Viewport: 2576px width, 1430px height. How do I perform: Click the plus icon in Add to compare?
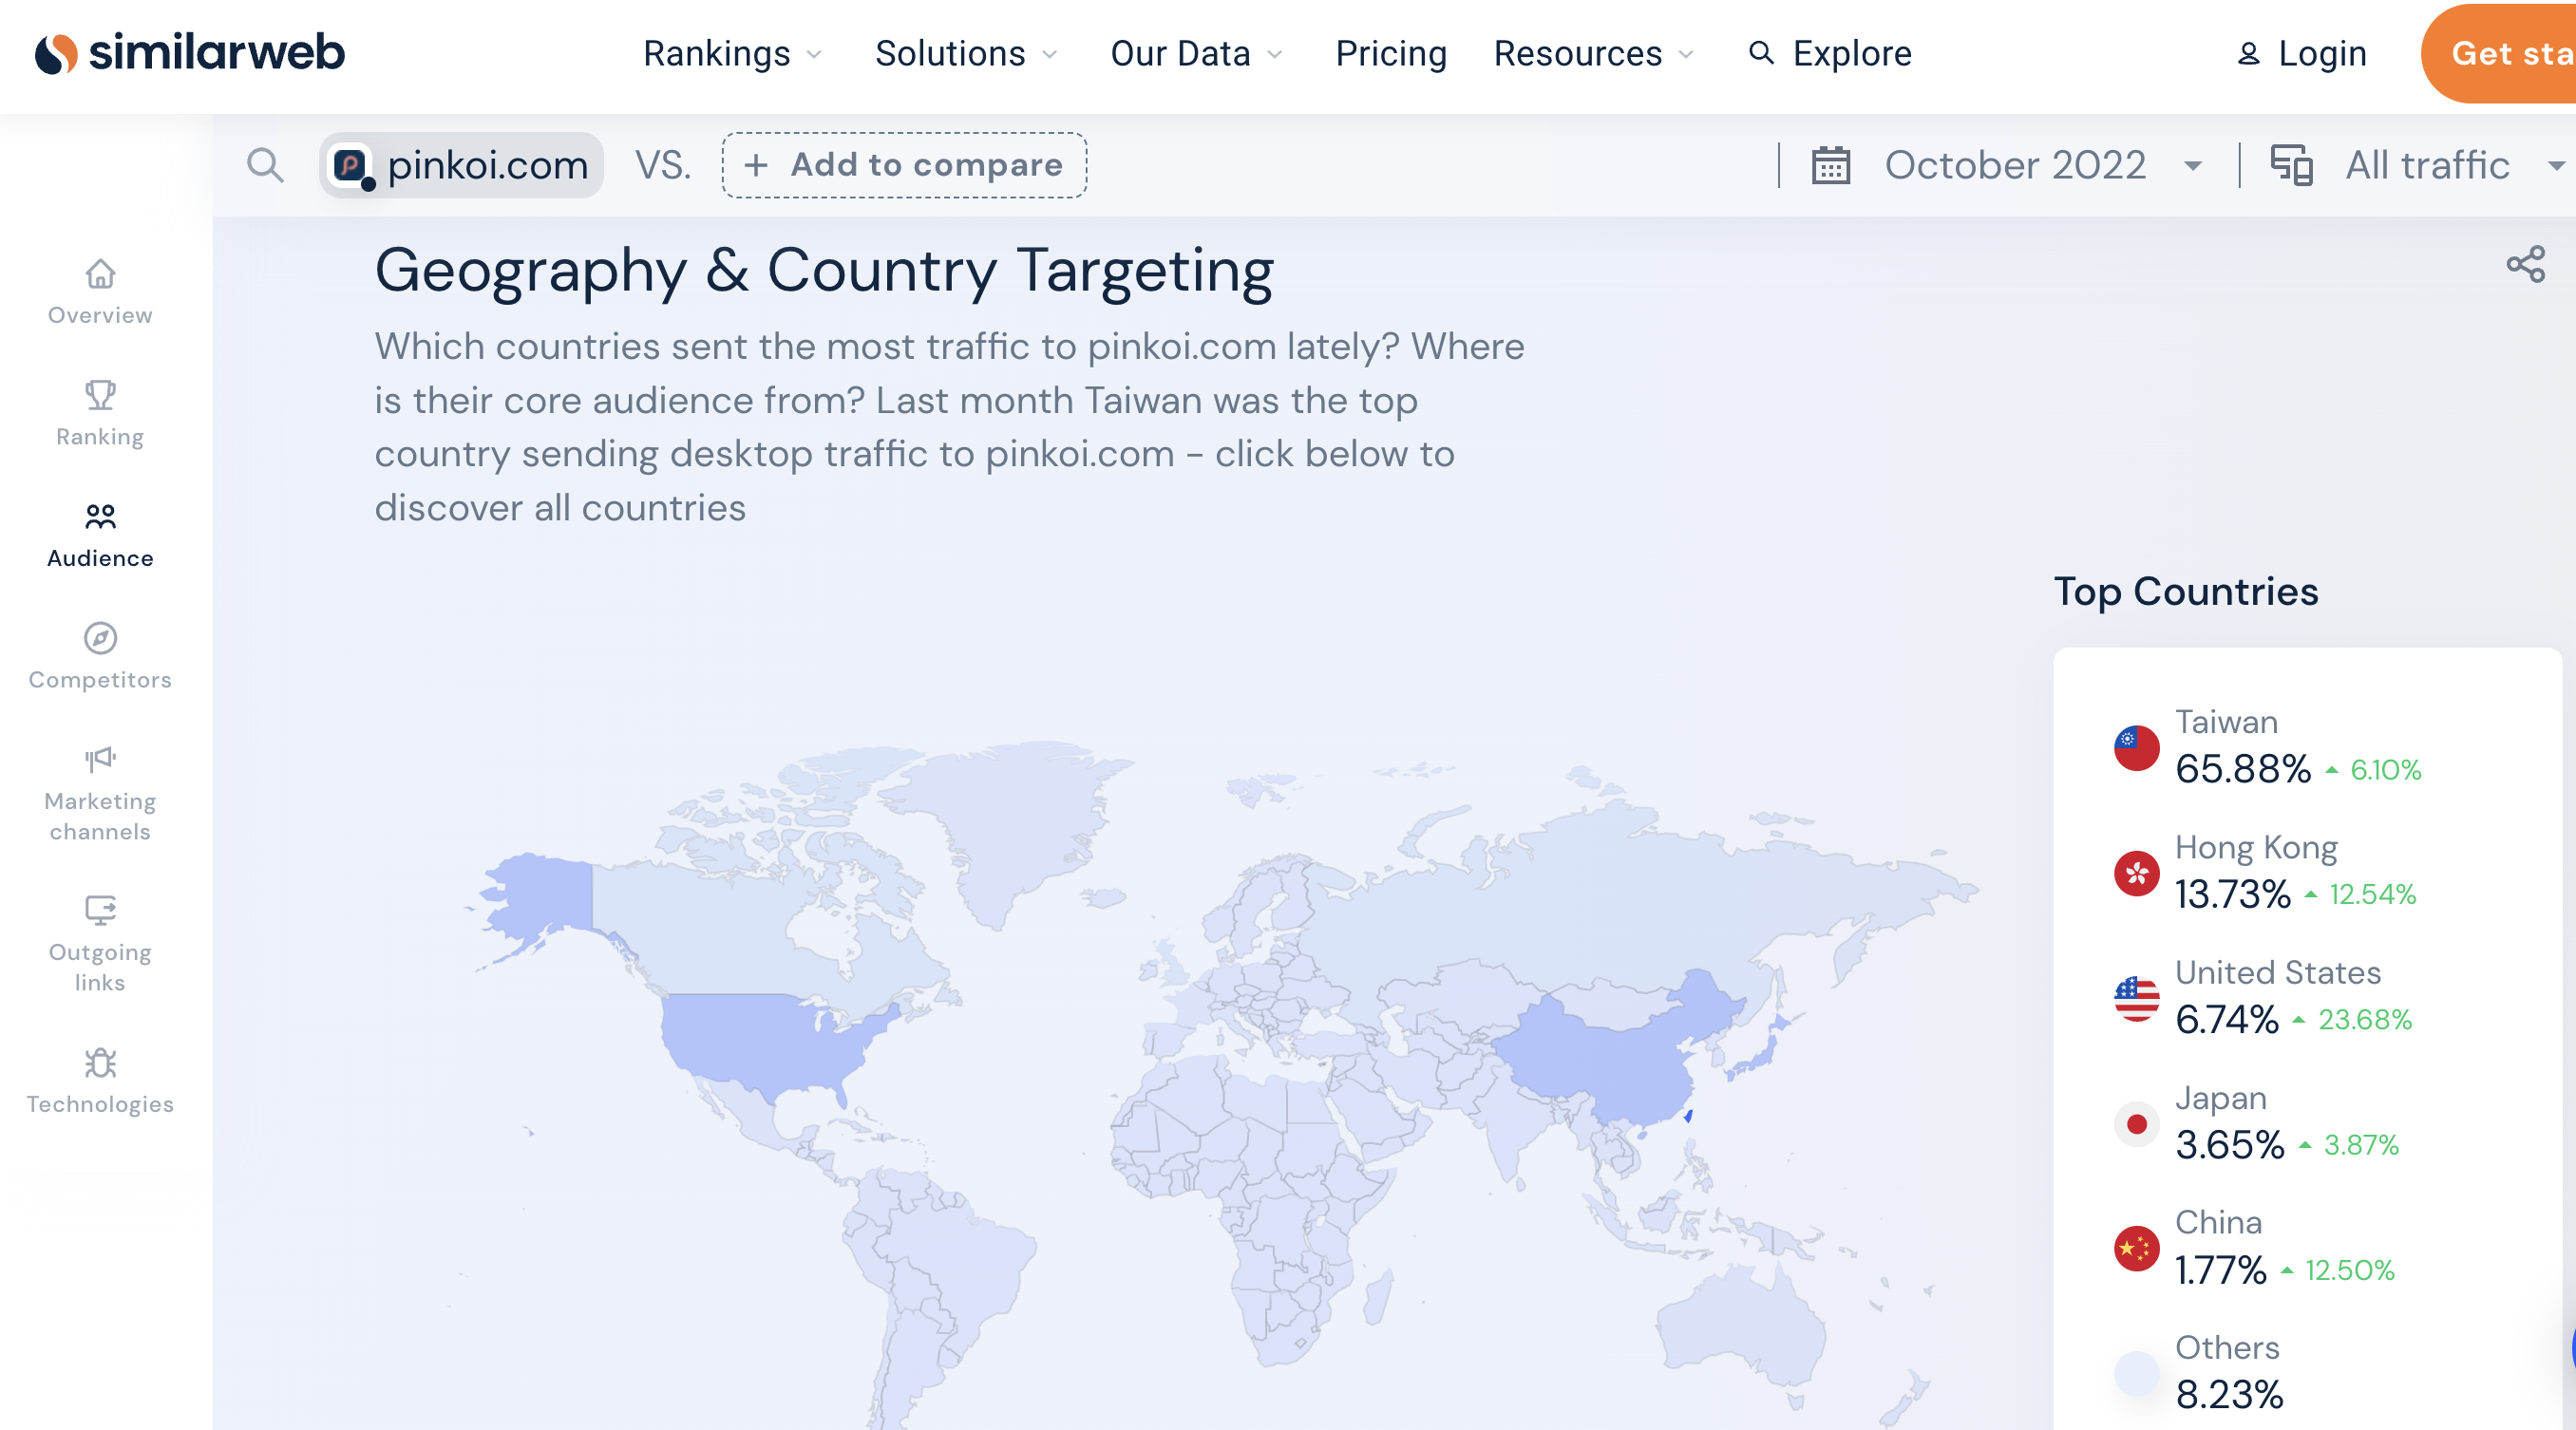[756, 165]
